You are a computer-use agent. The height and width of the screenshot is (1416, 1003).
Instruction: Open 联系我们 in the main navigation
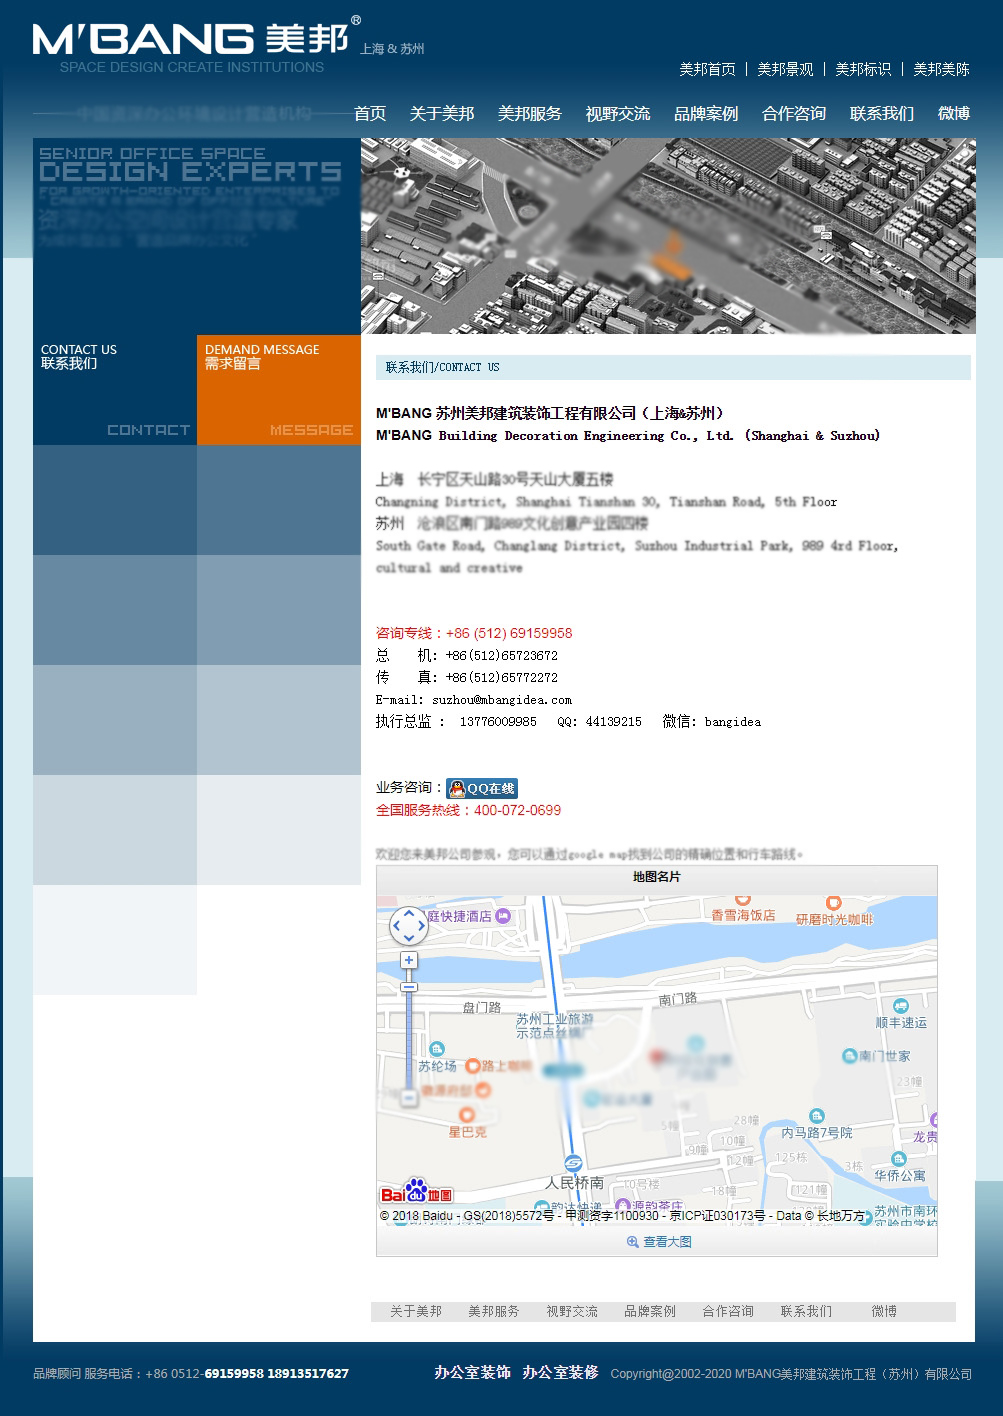(x=882, y=114)
